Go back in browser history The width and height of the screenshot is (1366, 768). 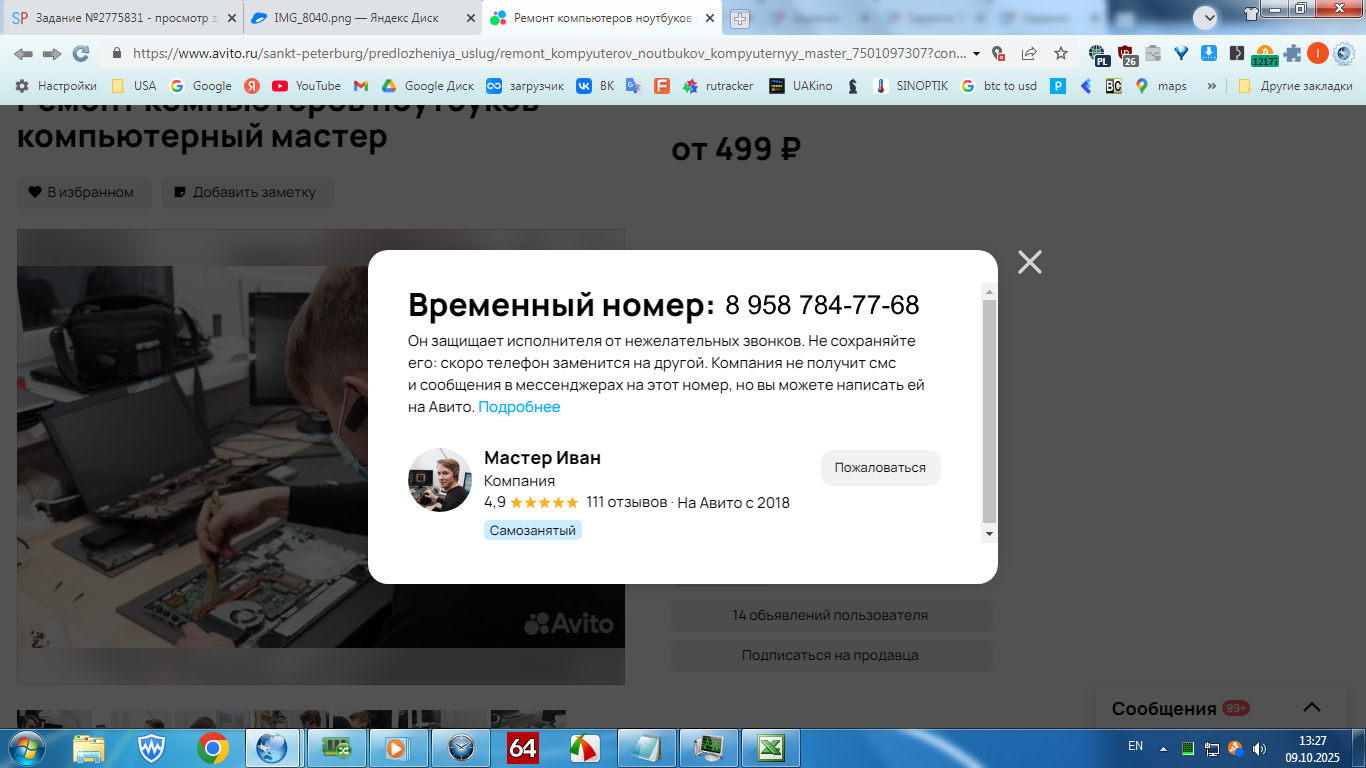point(22,53)
